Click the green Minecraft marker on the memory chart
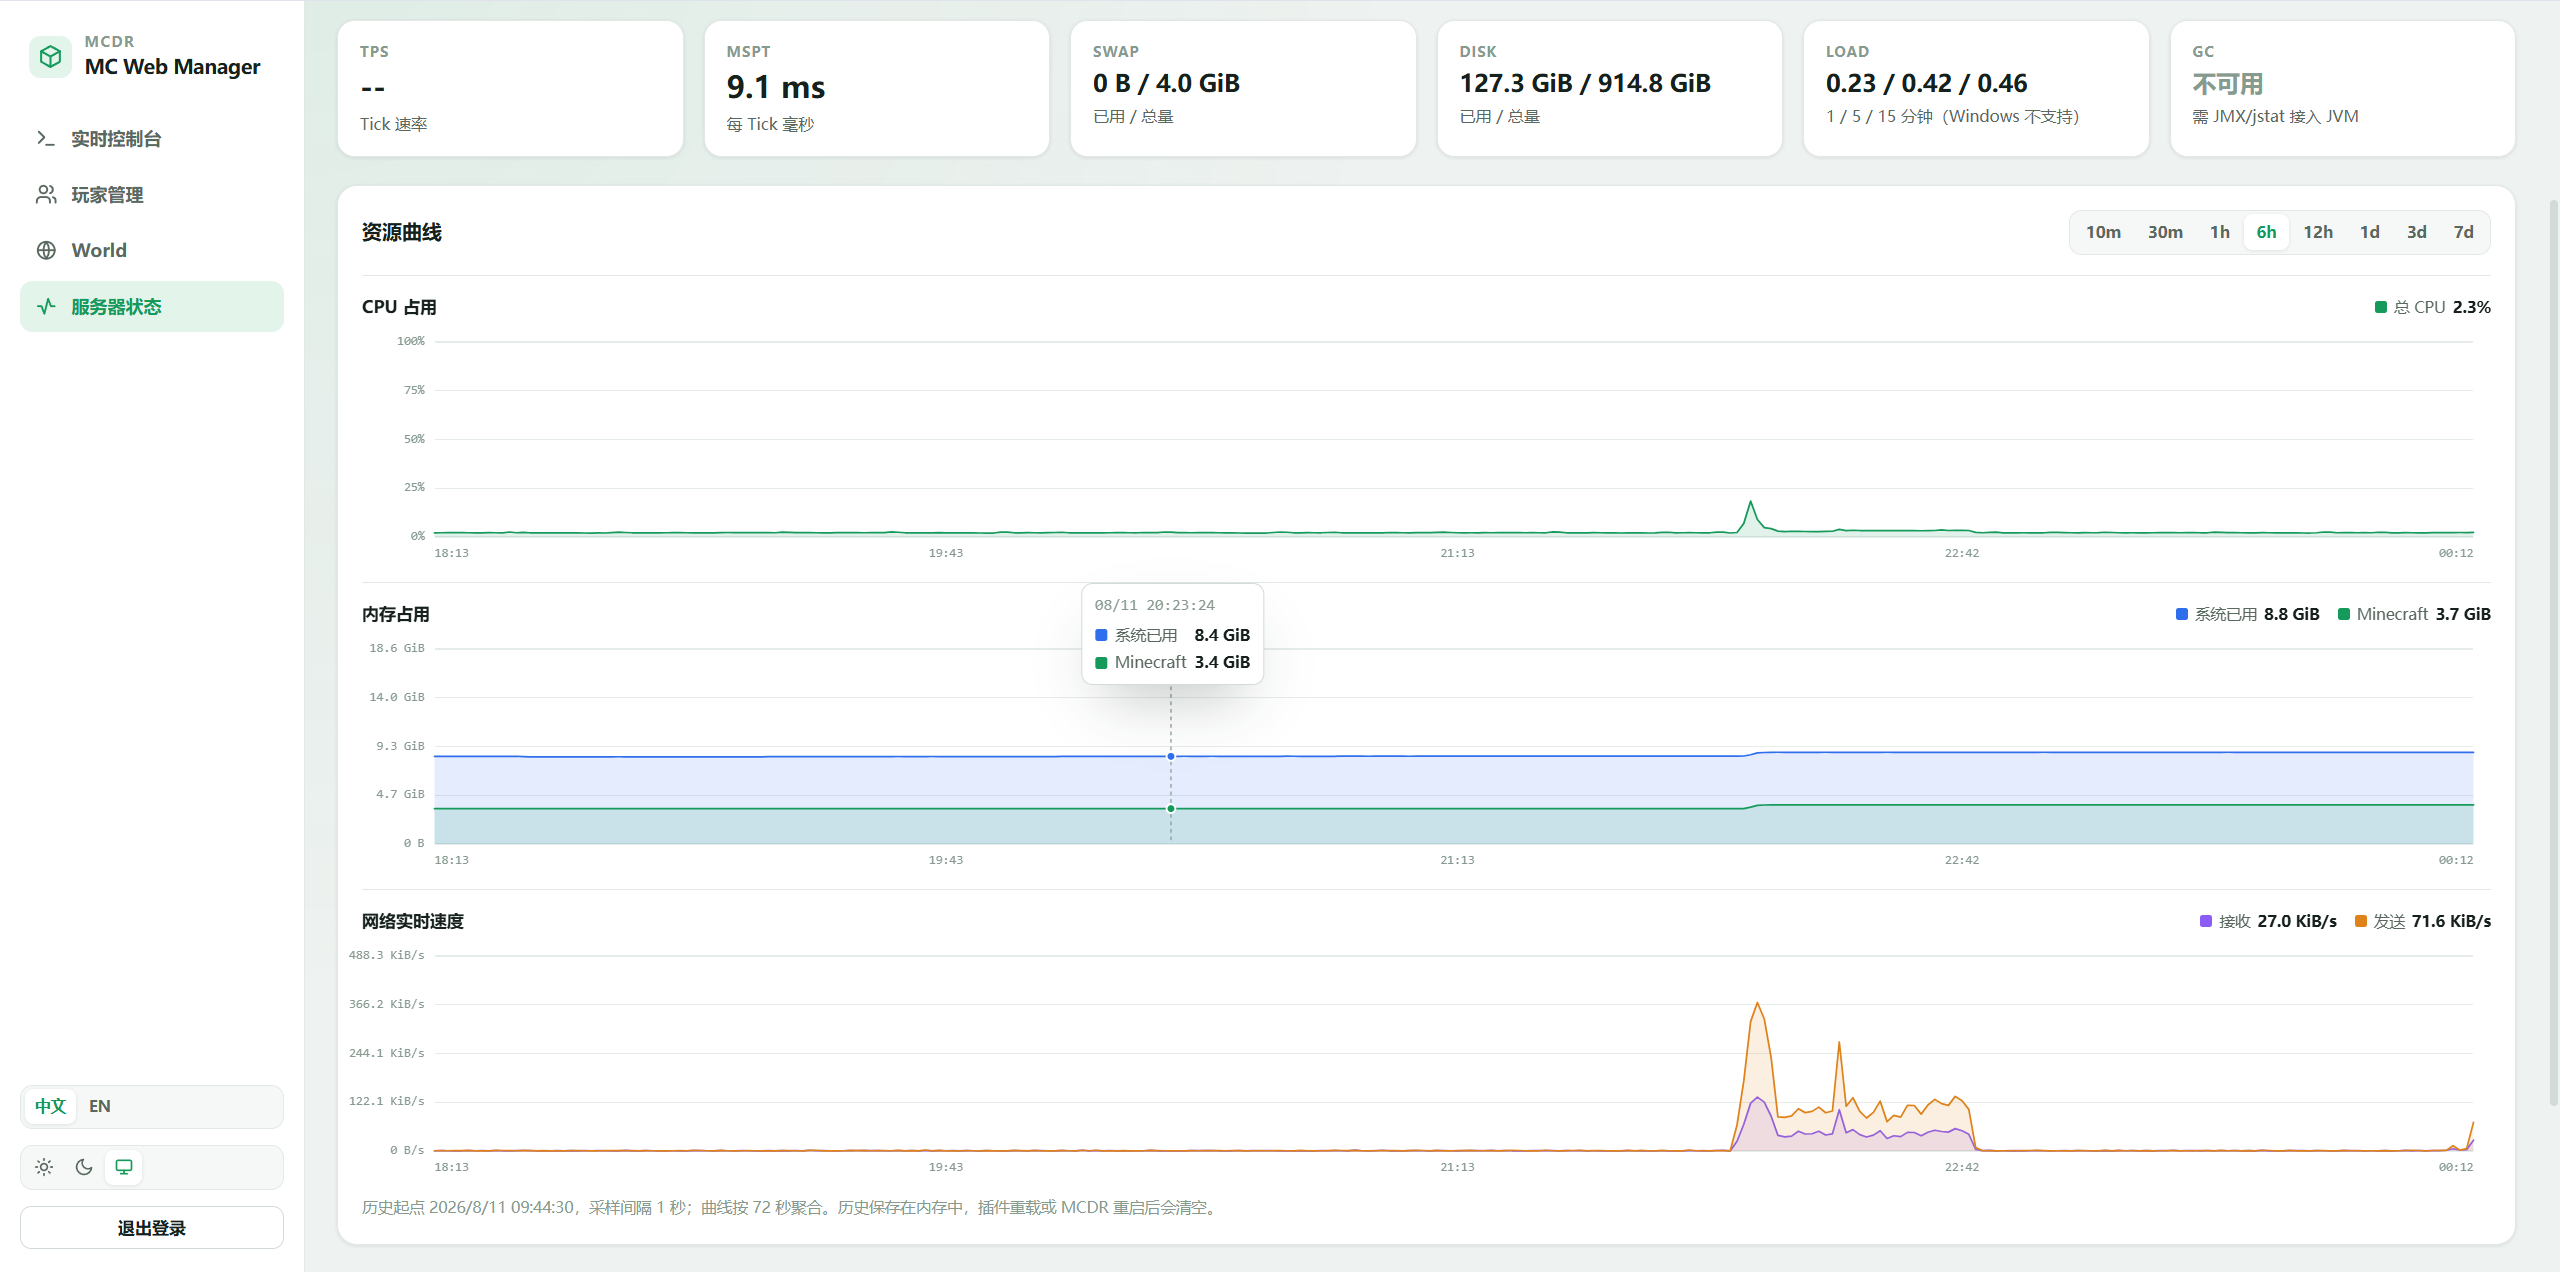This screenshot has height=1272, width=2560. (x=1171, y=808)
